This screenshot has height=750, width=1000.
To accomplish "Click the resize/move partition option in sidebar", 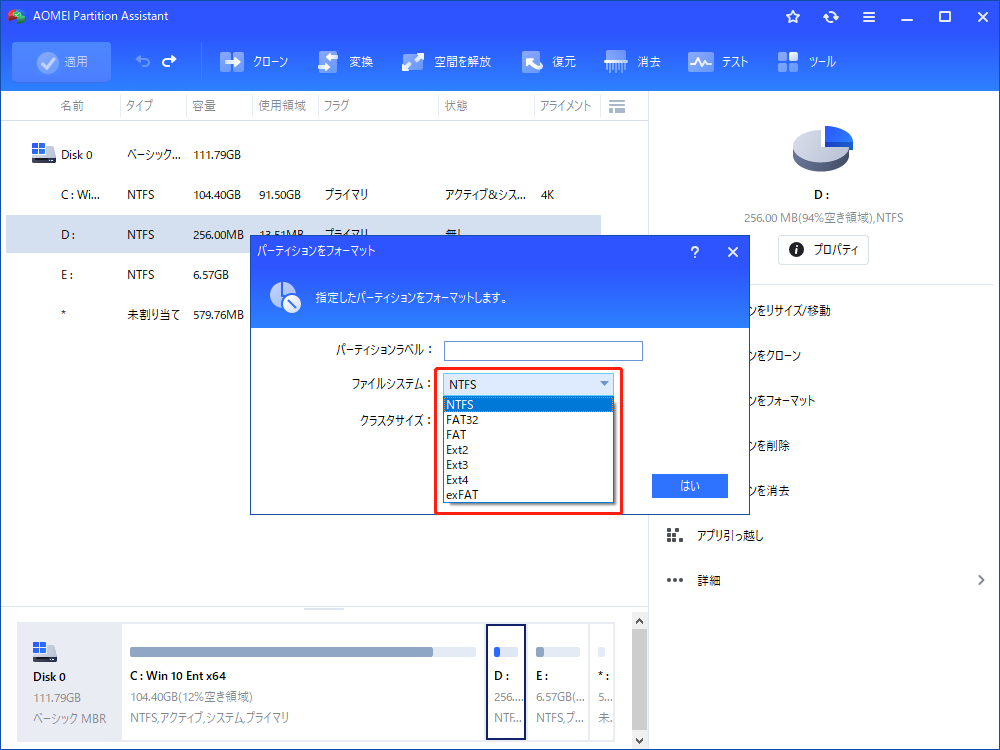I will [790, 311].
